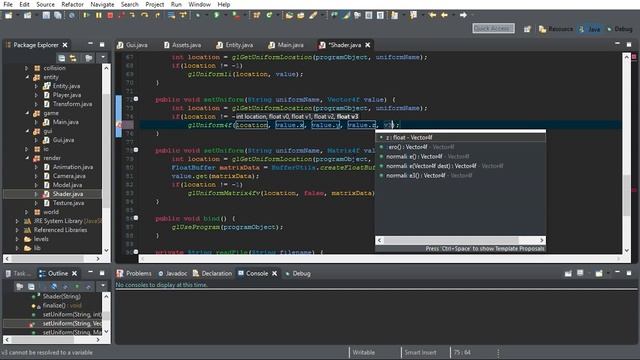Click the Step Over toolbar icon
Image resolution: width=640 pixels, height=360 pixels.
click(x=145, y=15)
